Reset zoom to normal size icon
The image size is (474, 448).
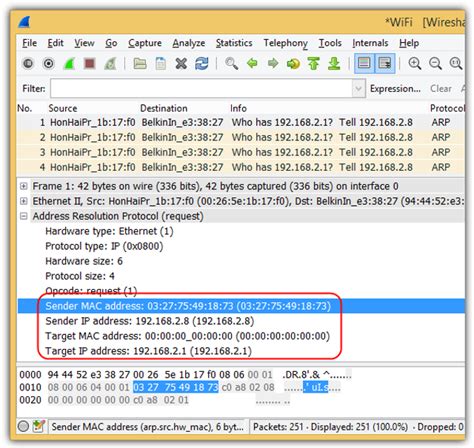(456, 63)
